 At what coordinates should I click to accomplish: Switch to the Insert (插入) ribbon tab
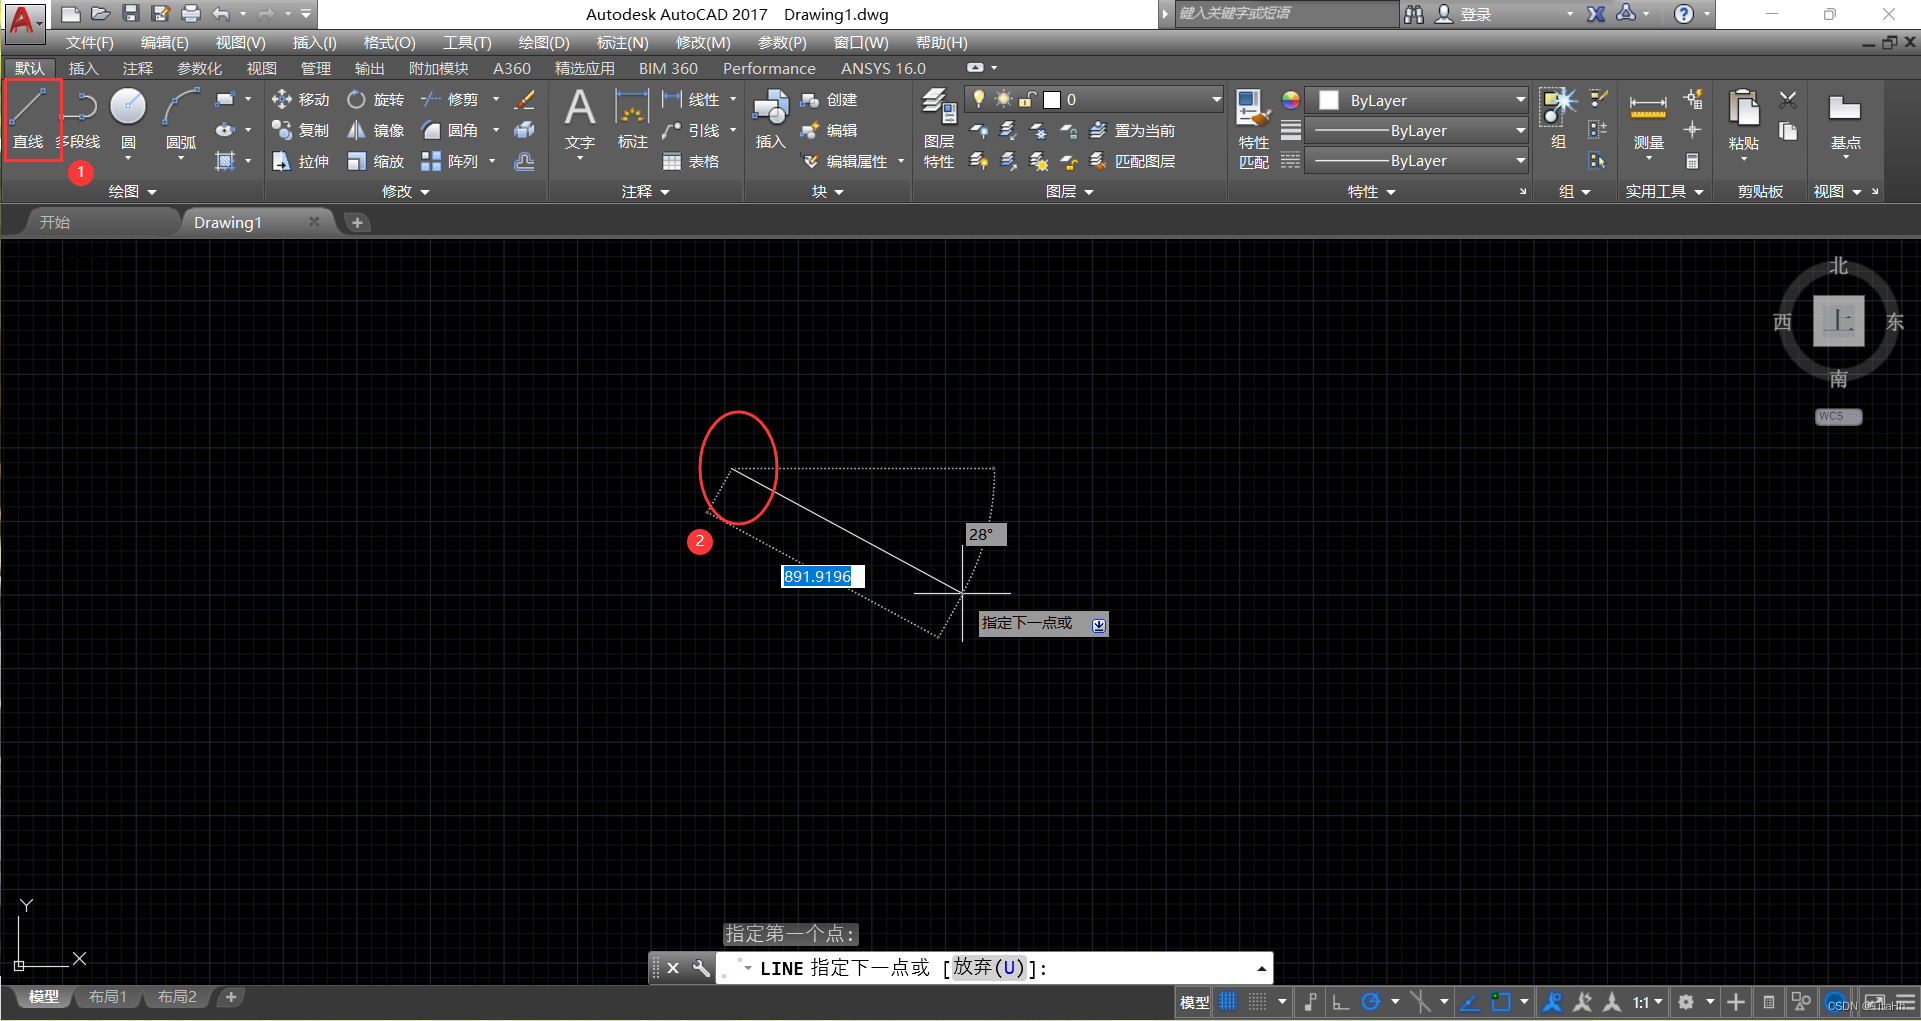[x=83, y=68]
